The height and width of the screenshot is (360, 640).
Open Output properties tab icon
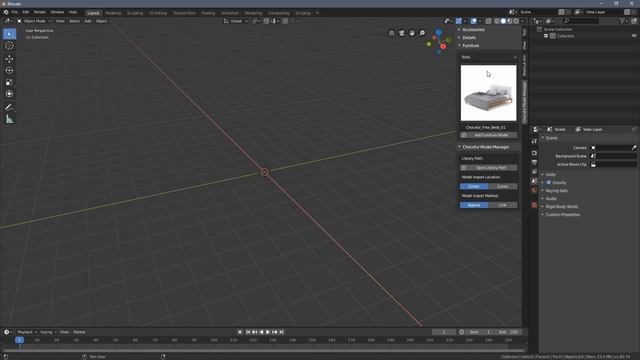pyautogui.click(x=534, y=162)
